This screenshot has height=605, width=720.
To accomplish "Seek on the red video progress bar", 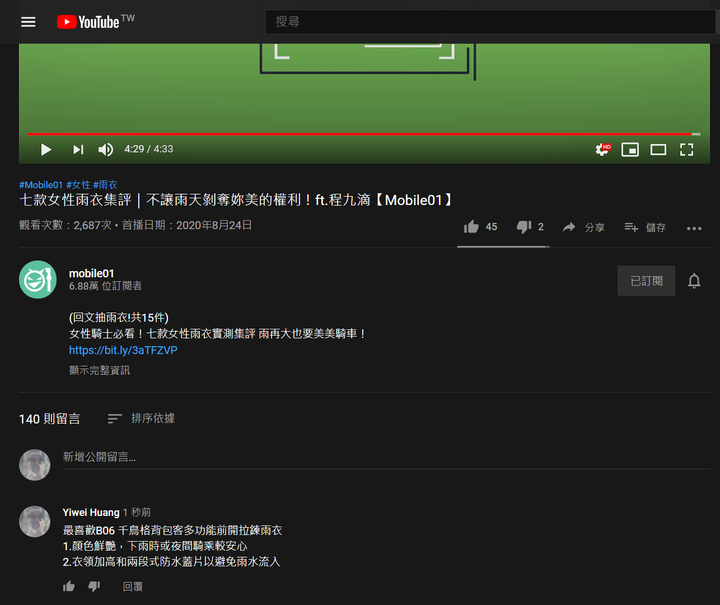I will (364, 134).
